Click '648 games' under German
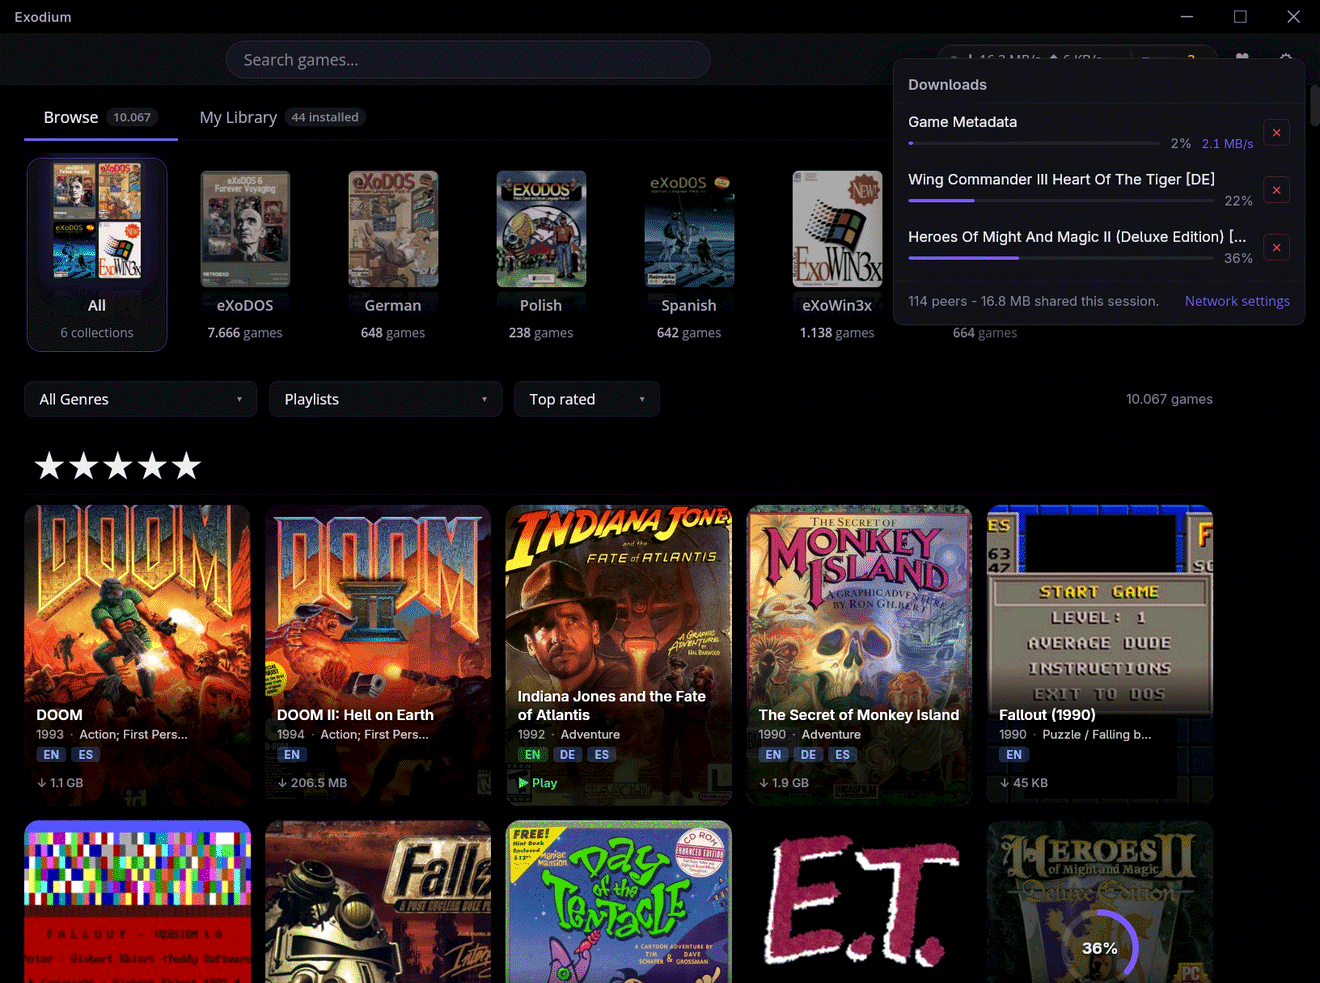This screenshot has height=983, width=1320. coord(393,333)
